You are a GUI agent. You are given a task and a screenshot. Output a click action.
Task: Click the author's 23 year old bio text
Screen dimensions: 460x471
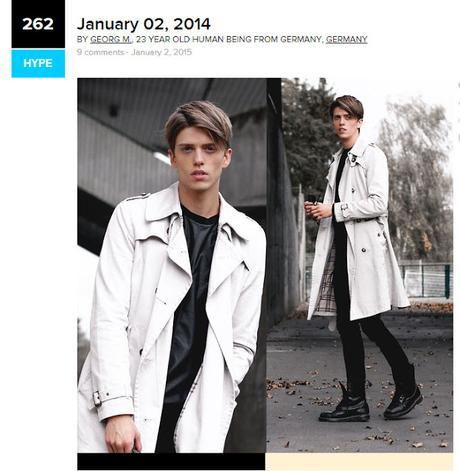point(230,39)
